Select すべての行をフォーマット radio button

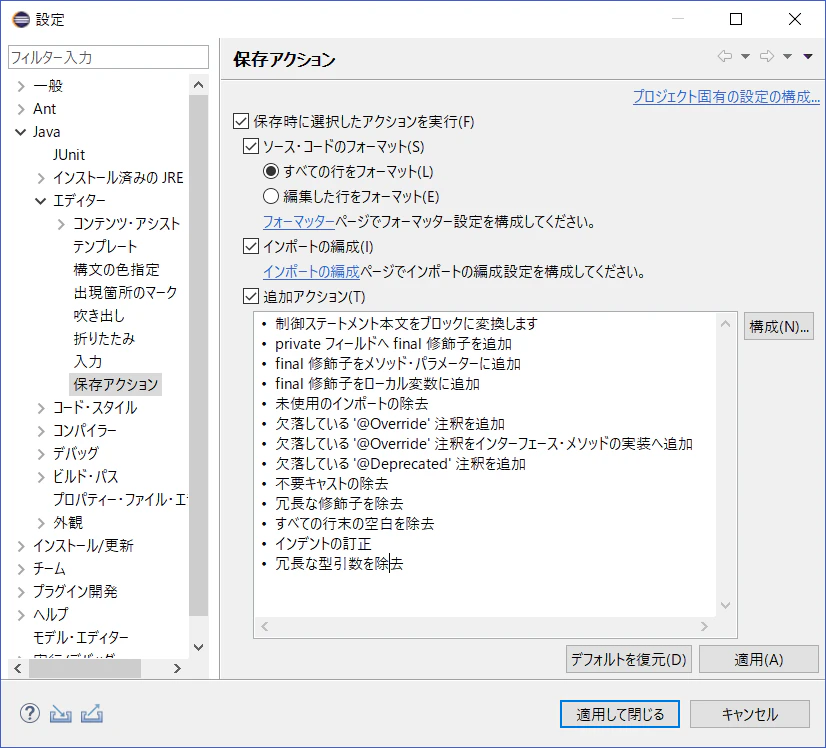click(271, 171)
